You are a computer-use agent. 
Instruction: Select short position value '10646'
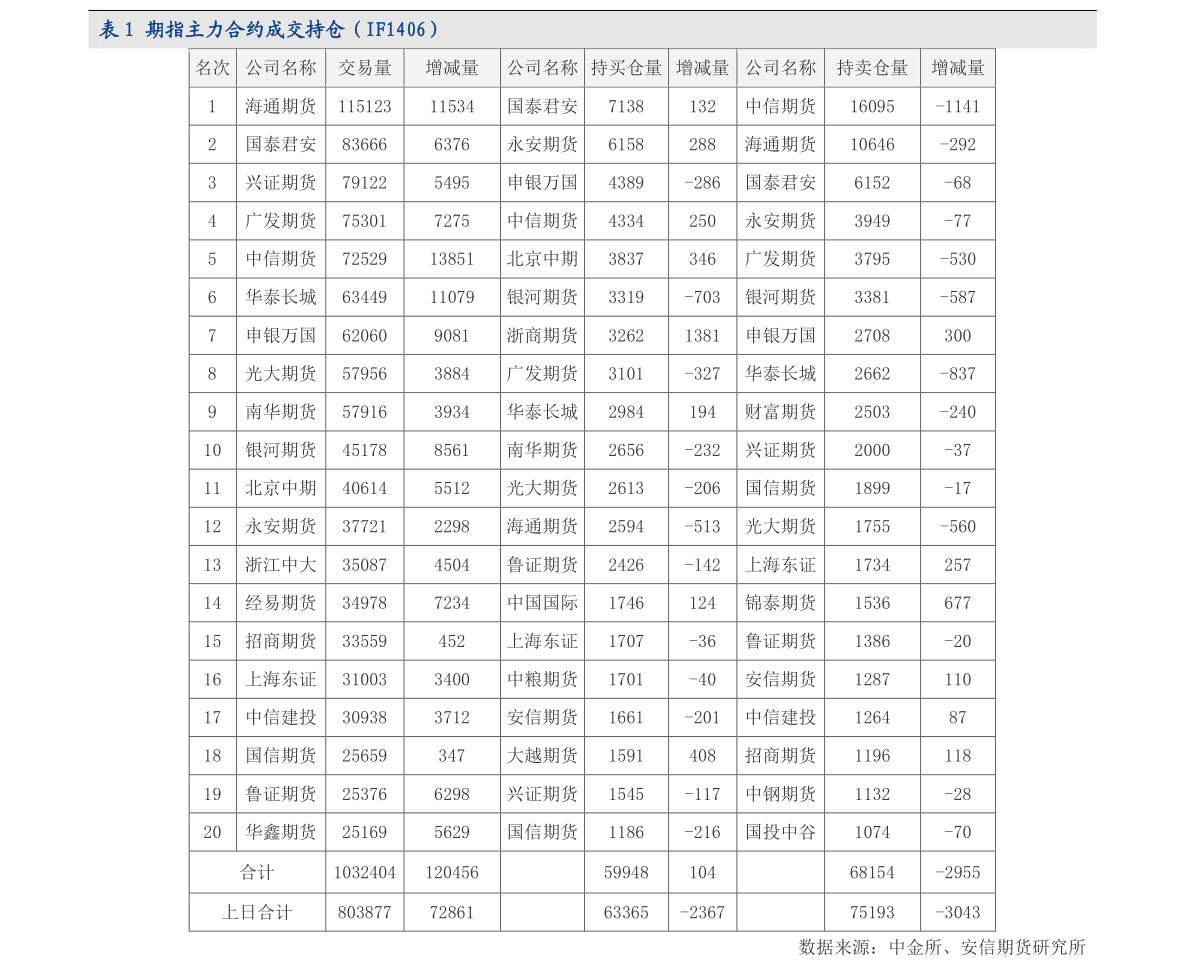pos(872,144)
